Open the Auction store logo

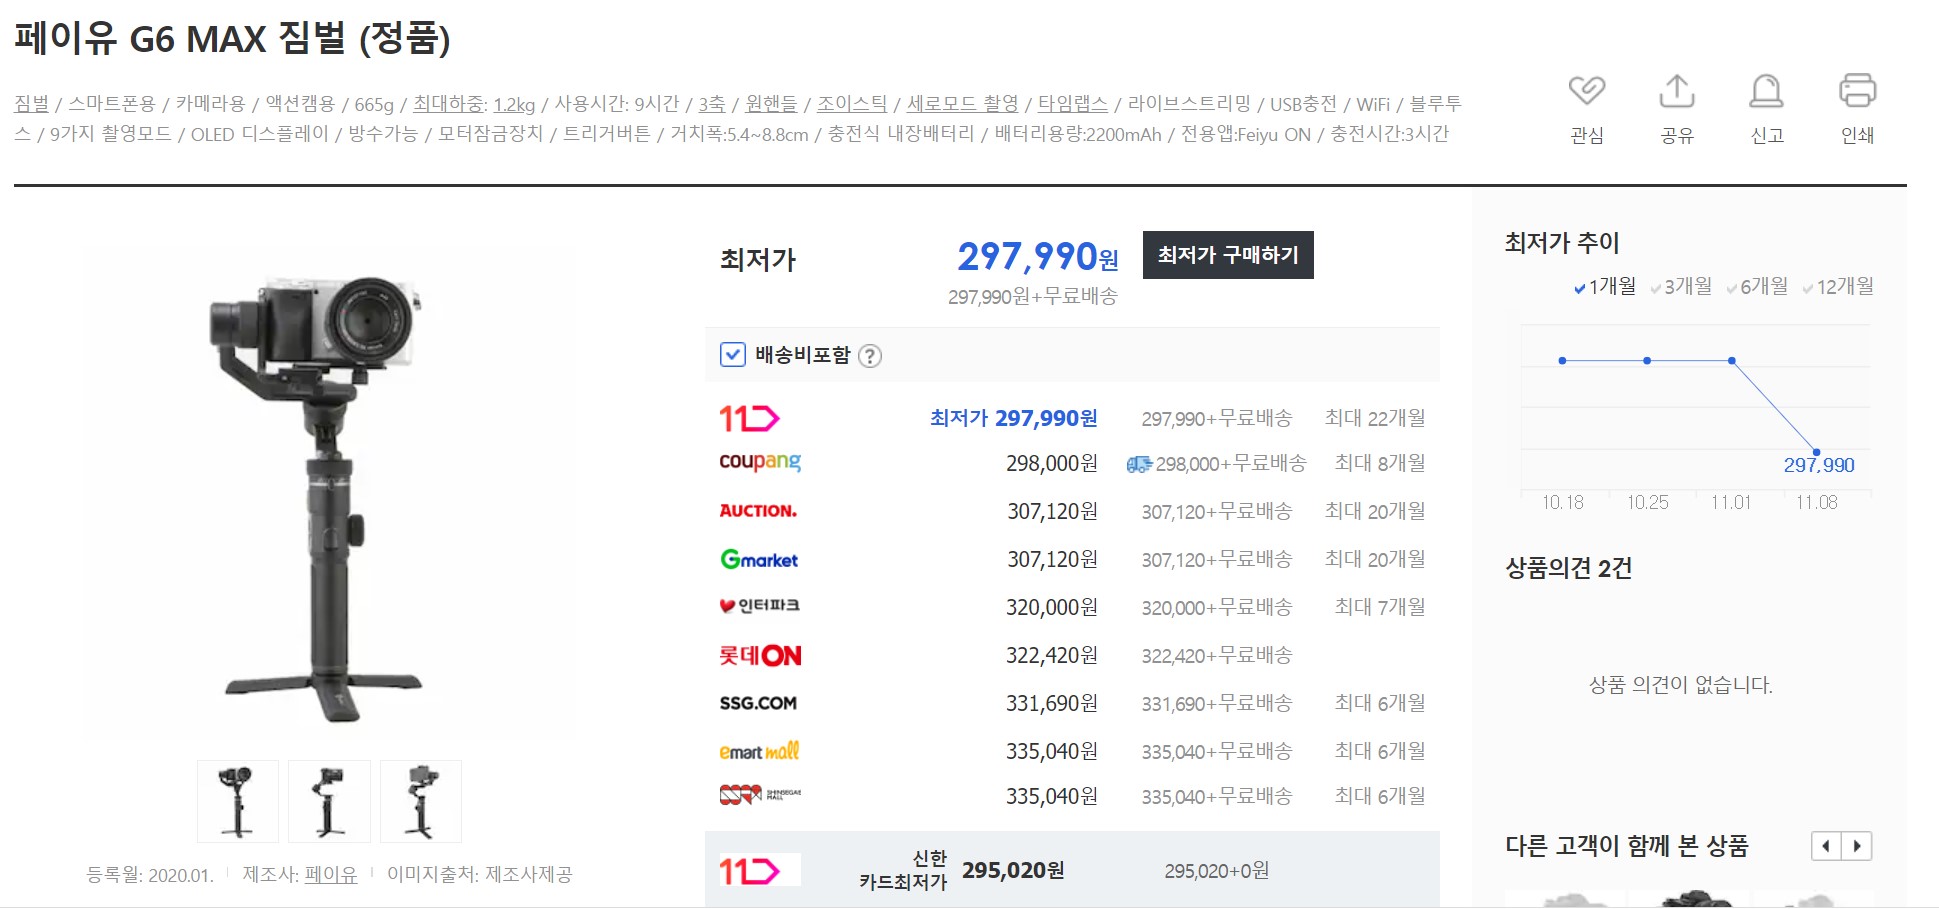click(x=758, y=511)
